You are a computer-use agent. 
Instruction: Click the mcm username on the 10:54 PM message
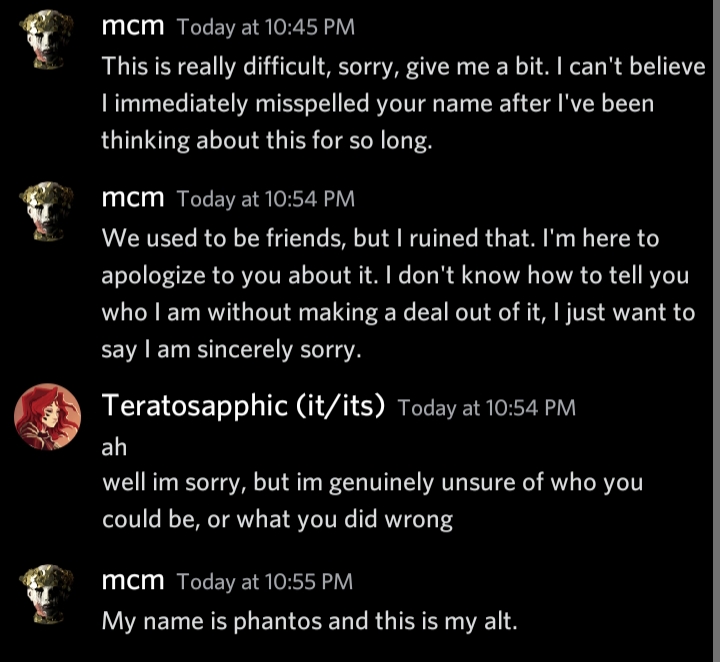point(133,198)
